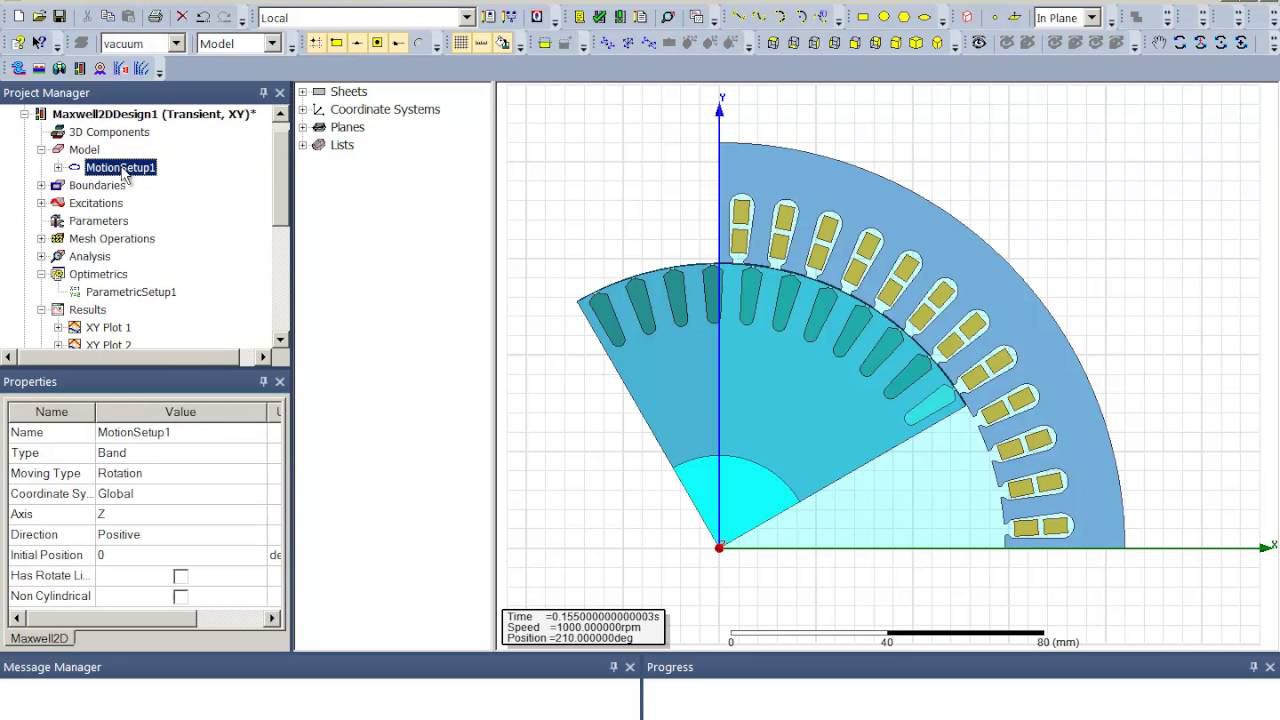Click the Initial Position value field
This screenshot has width=1280, height=720.
pyautogui.click(x=181, y=555)
